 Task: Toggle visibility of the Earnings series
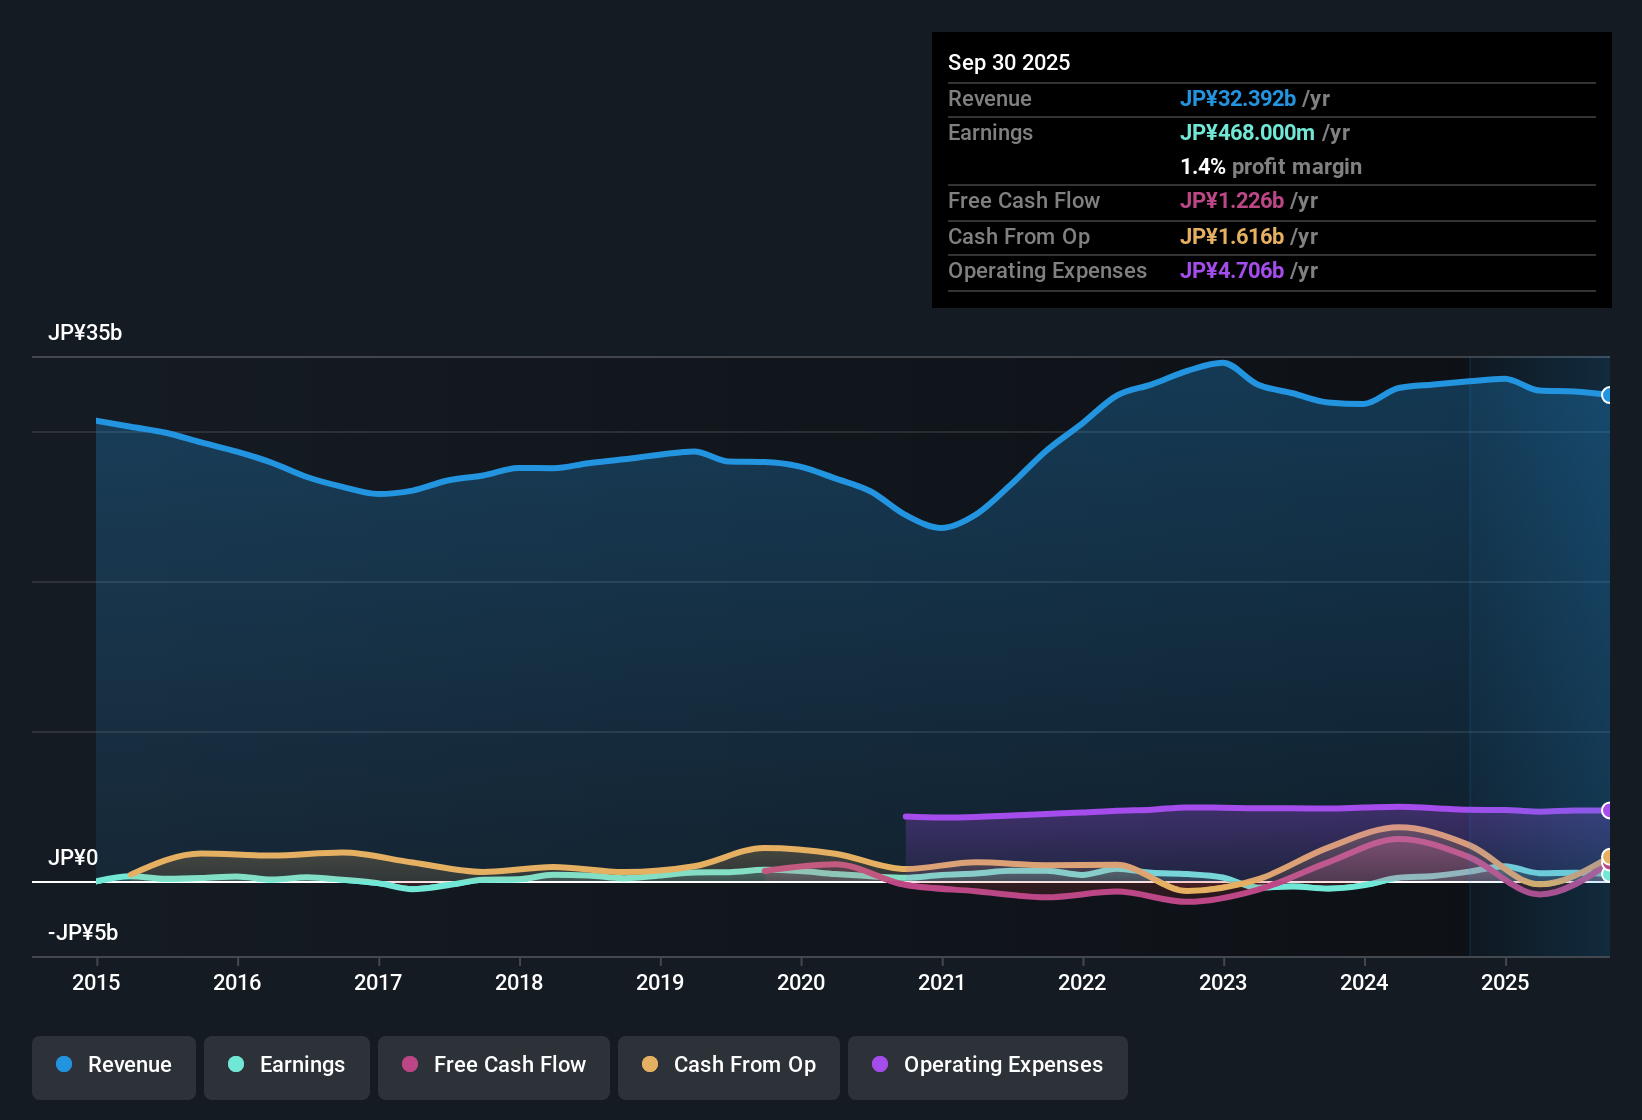[x=286, y=1065]
